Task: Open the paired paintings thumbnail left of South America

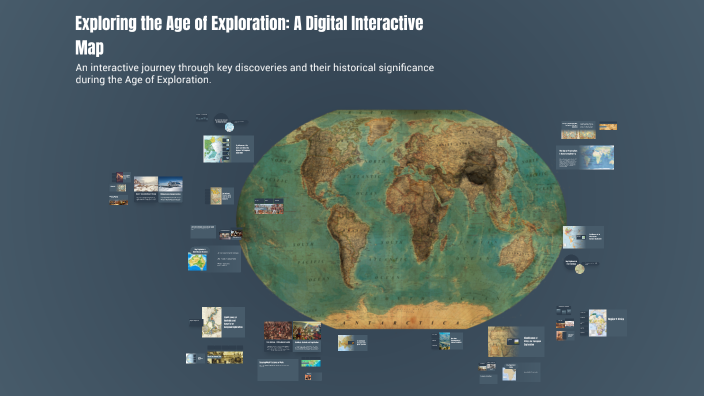Action: point(230,234)
